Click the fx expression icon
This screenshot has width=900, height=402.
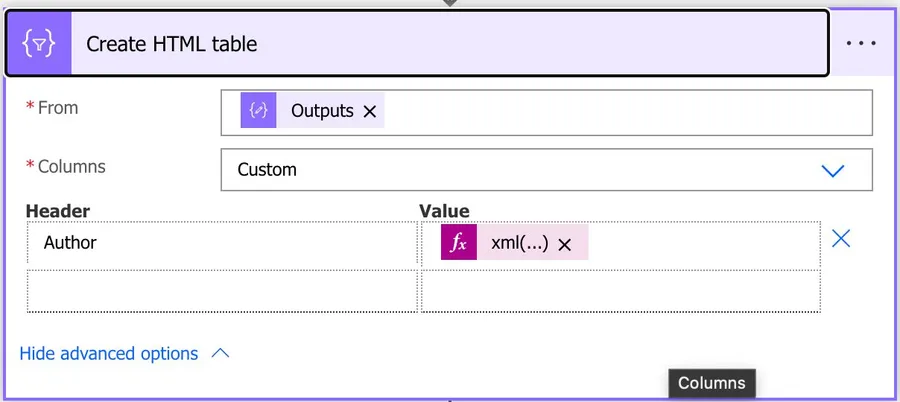click(458, 244)
